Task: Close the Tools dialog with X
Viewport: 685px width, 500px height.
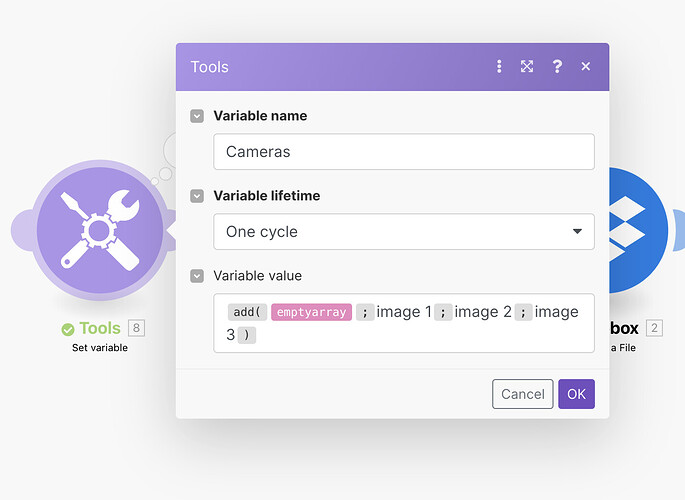Action: 586,67
